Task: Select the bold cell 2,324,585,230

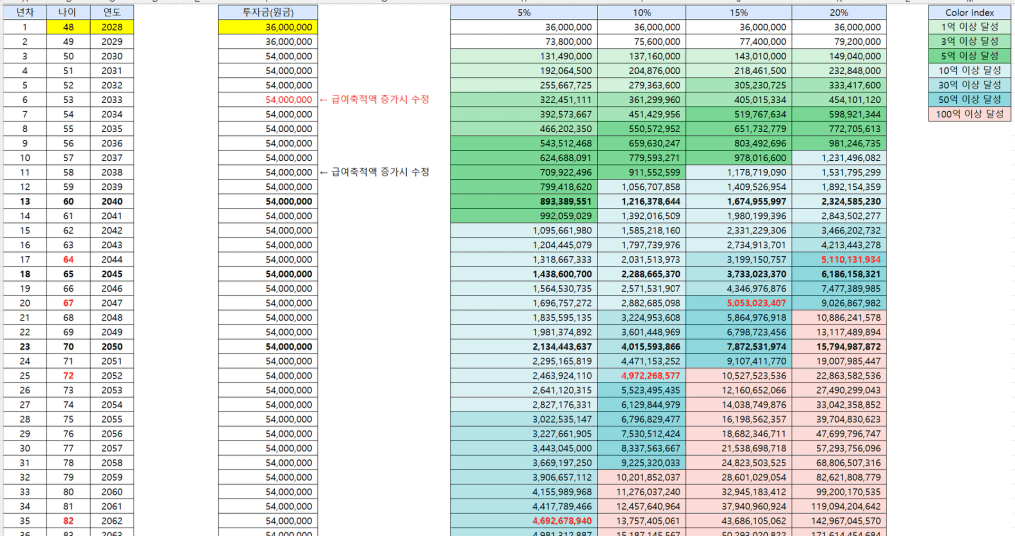Action: point(839,201)
